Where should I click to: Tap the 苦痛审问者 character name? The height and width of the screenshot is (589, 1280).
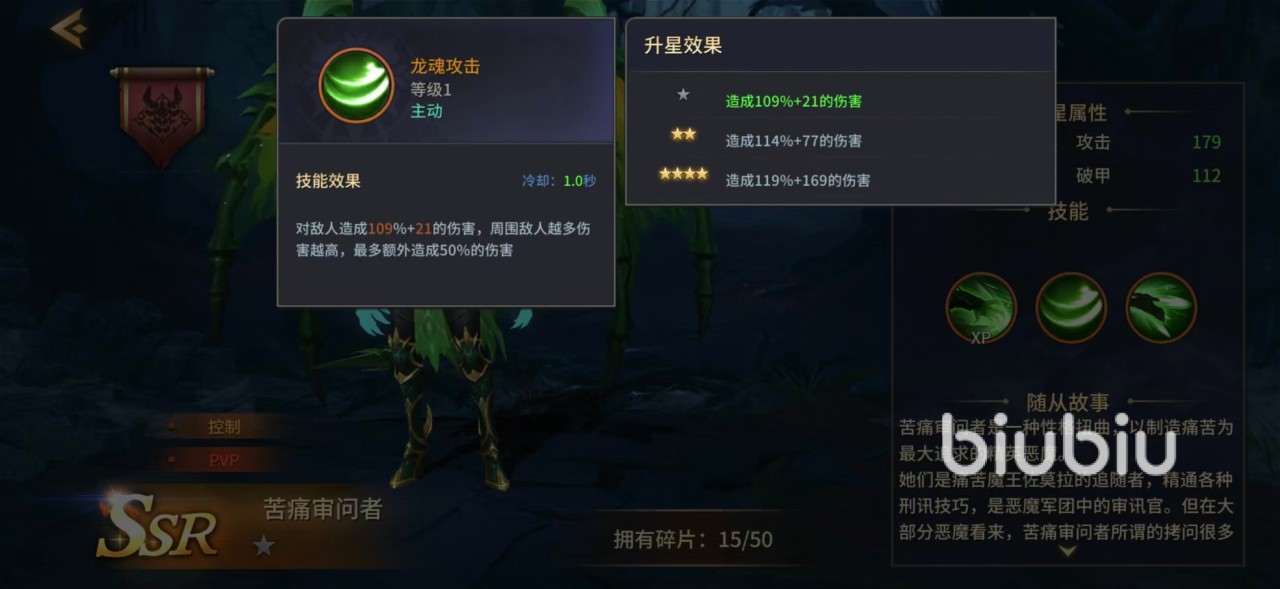pyautogui.click(x=323, y=509)
